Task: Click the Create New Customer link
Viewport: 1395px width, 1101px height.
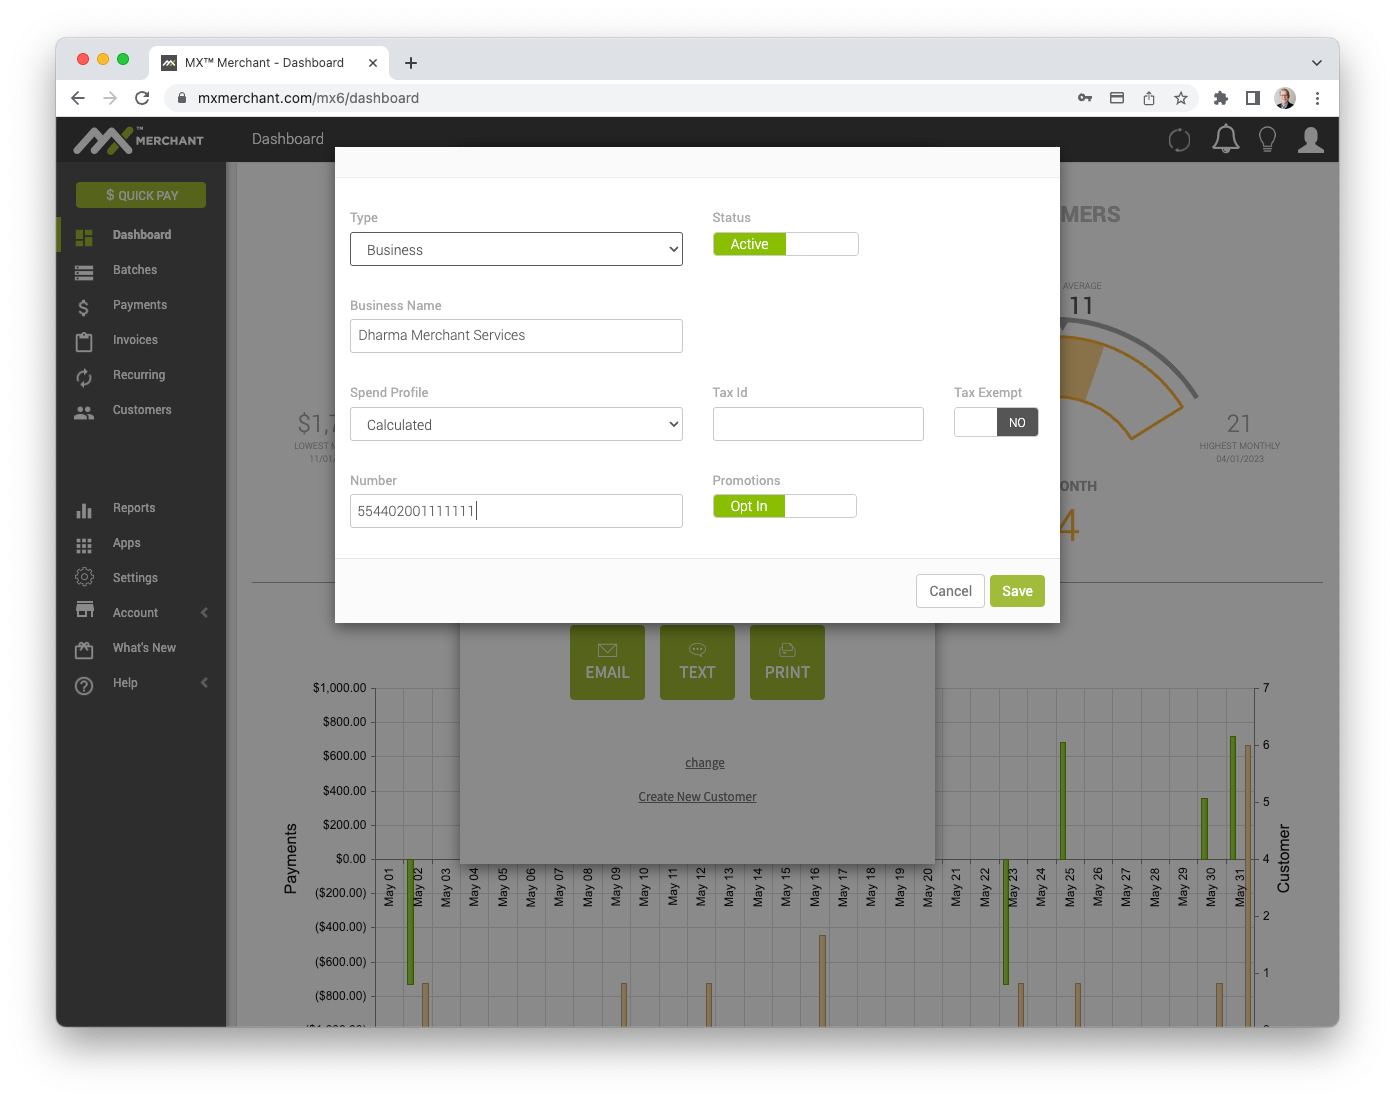Action: pyautogui.click(x=697, y=796)
